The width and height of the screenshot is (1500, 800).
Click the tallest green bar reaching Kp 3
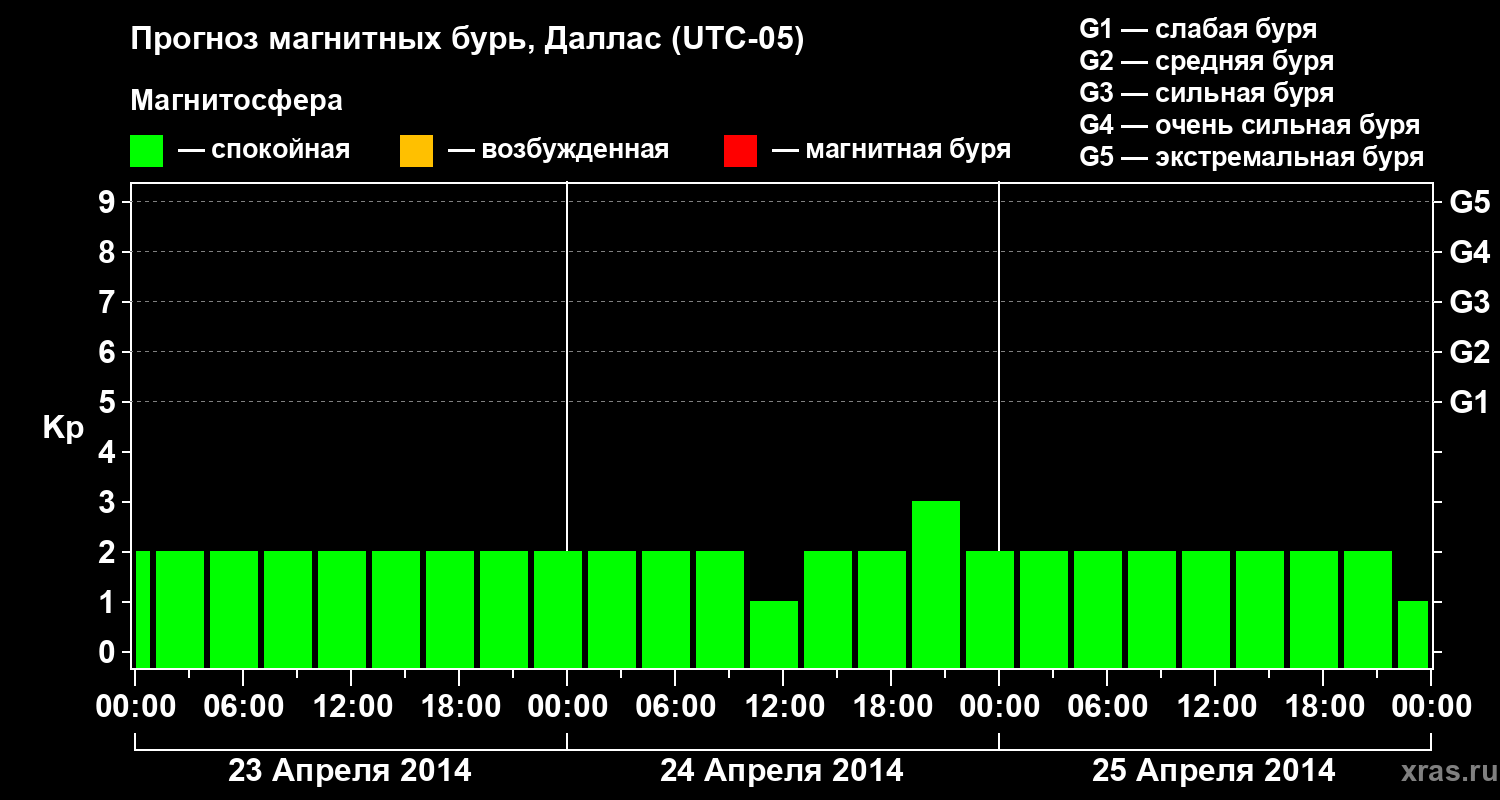click(x=936, y=584)
